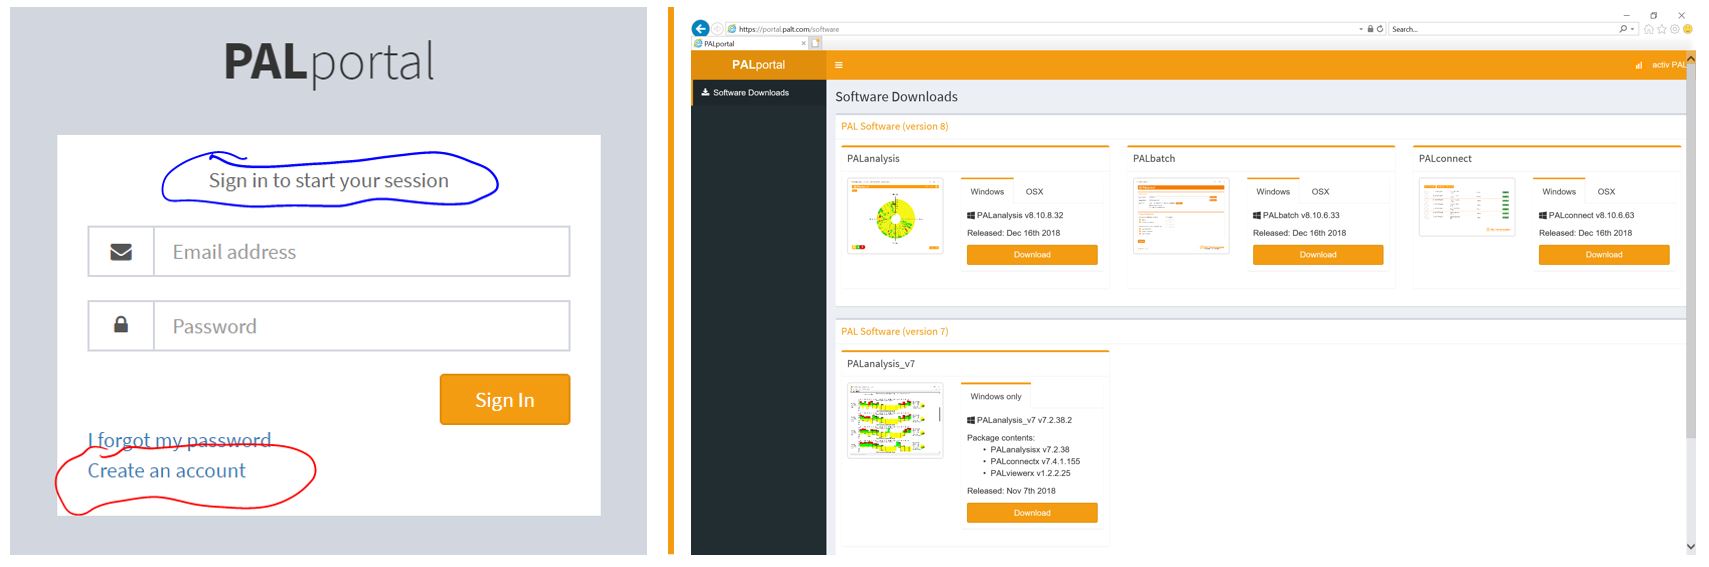Focus the Password field
The height and width of the screenshot is (567, 1709).
click(361, 326)
